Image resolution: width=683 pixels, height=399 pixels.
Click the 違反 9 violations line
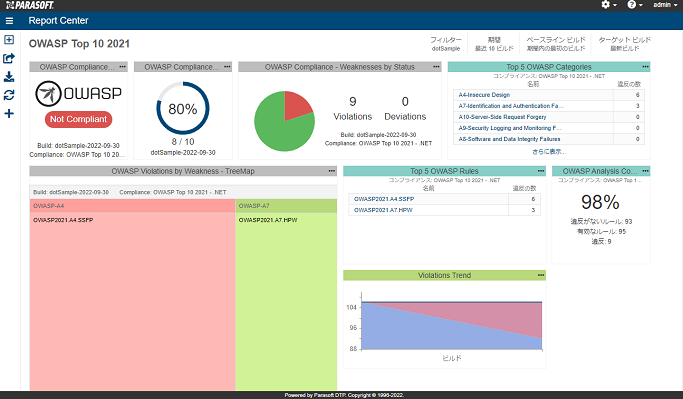pyautogui.click(x=601, y=241)
